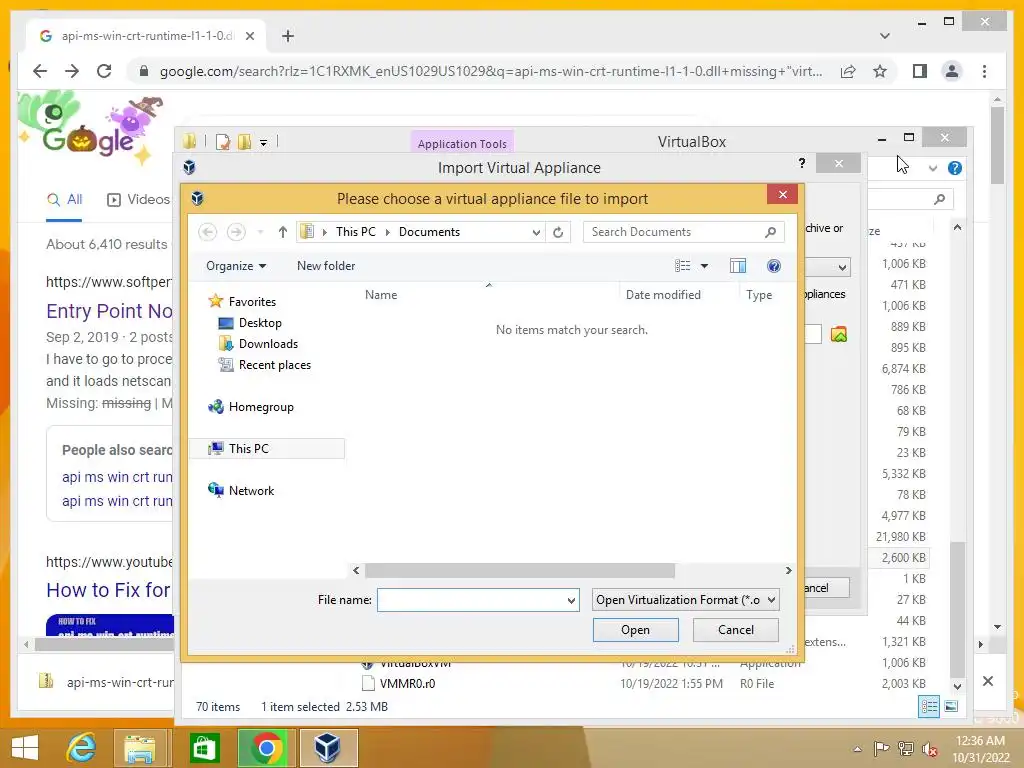Open Windows Store from the taskbar
The width and height of the screenshot is (1024, 768).
(204, 747)
